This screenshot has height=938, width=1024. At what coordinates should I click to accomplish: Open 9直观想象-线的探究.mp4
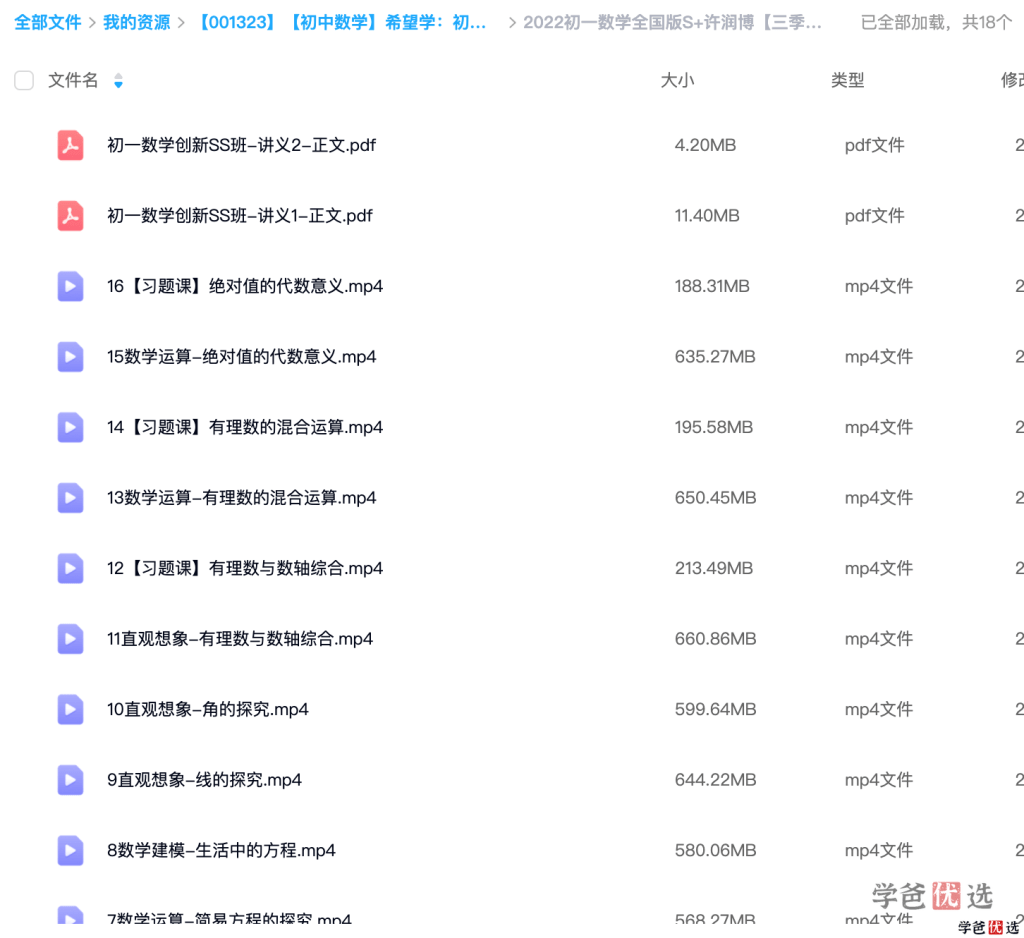pyautogui.click(x=204, y=780)
